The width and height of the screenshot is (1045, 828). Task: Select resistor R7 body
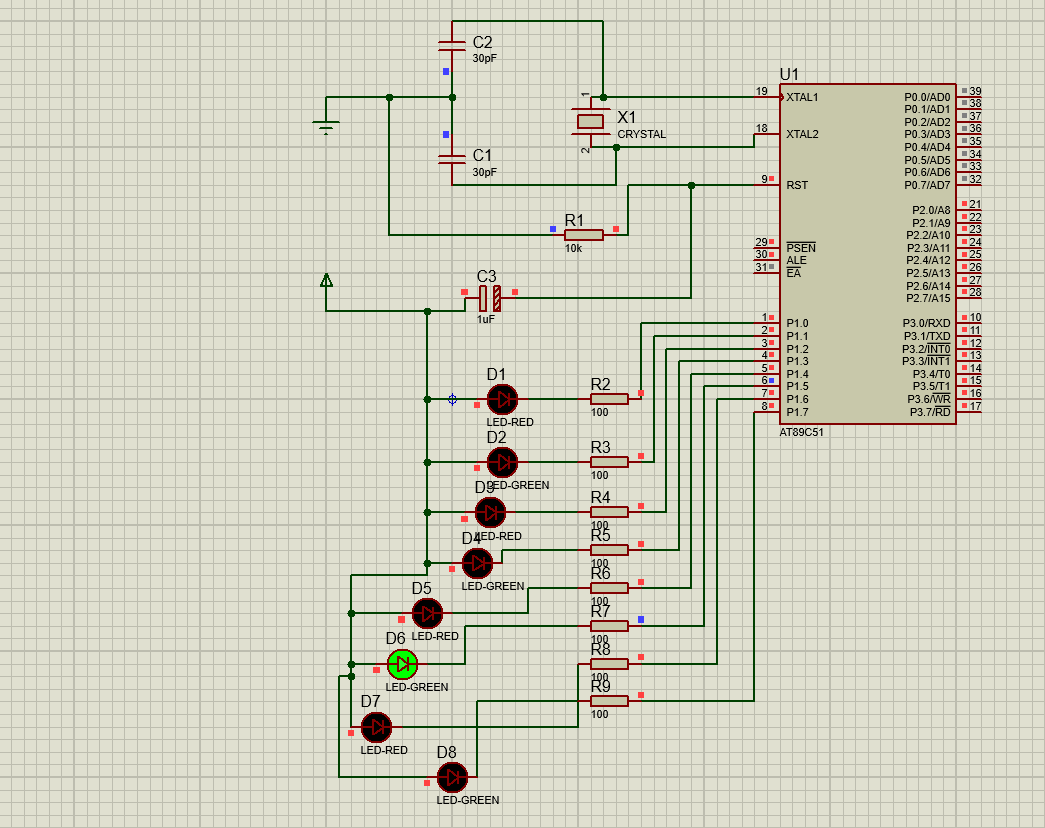click(x=609, y=626)
